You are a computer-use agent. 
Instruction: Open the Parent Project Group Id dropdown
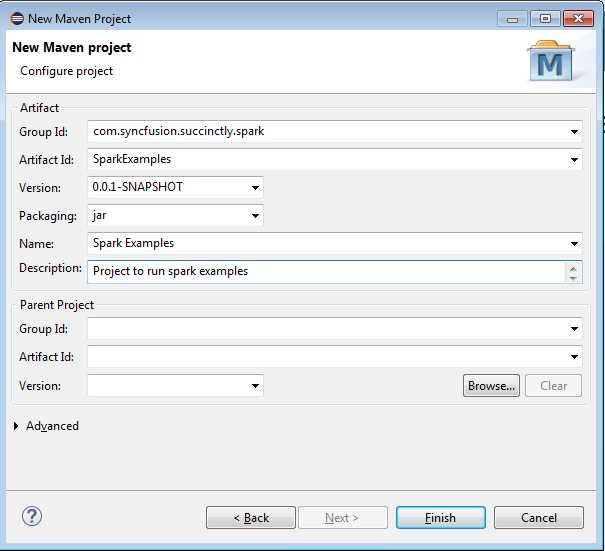[x=574, y=329]
